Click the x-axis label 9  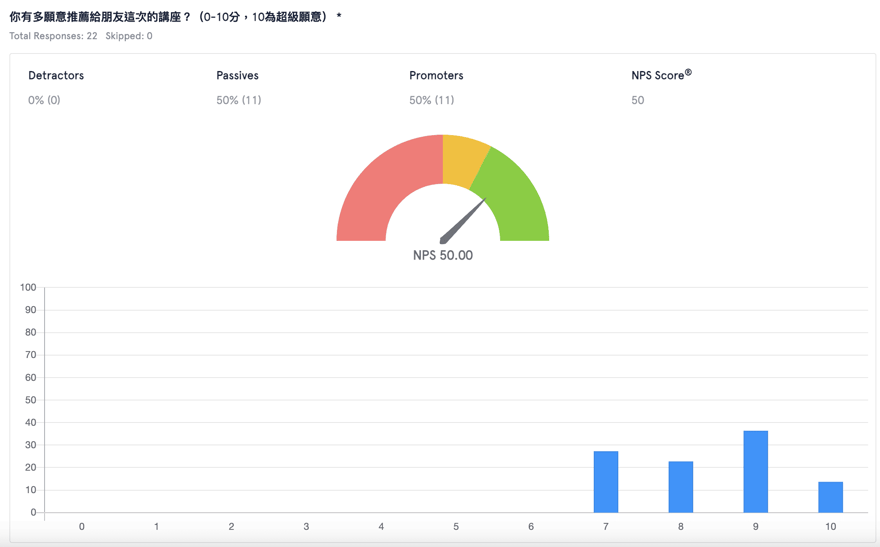point(755,527)
